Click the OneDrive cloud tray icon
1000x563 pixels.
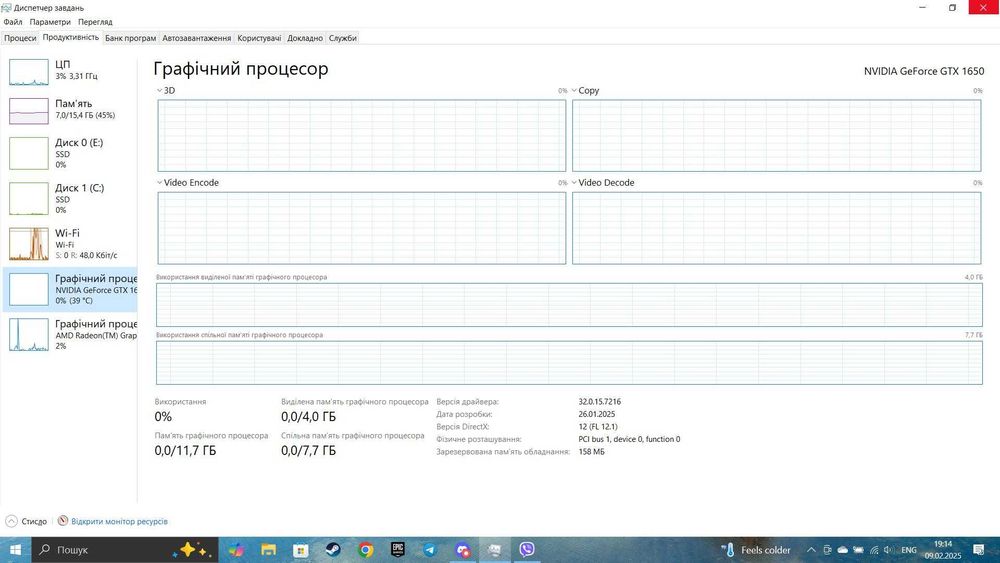[842, 550]
